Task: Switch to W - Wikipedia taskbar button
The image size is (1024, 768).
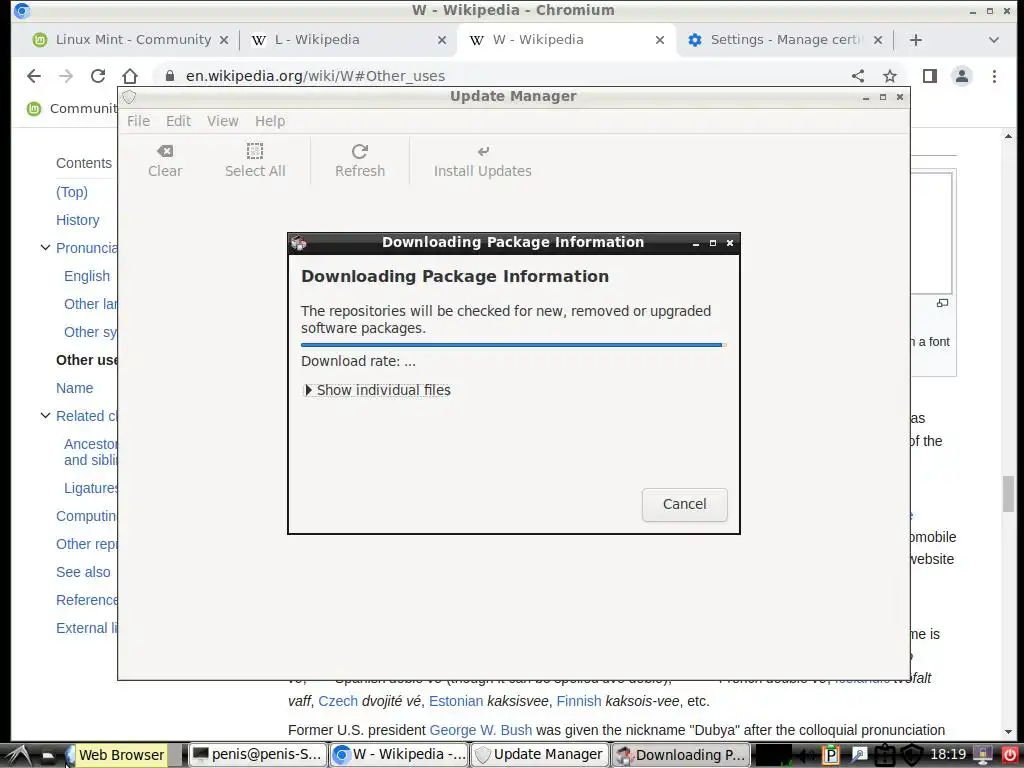Action: pos(399,755)
